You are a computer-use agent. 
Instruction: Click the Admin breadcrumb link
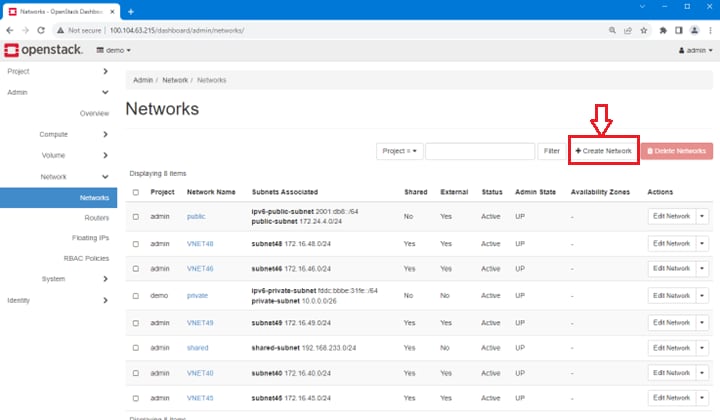[x=143, y=80]
